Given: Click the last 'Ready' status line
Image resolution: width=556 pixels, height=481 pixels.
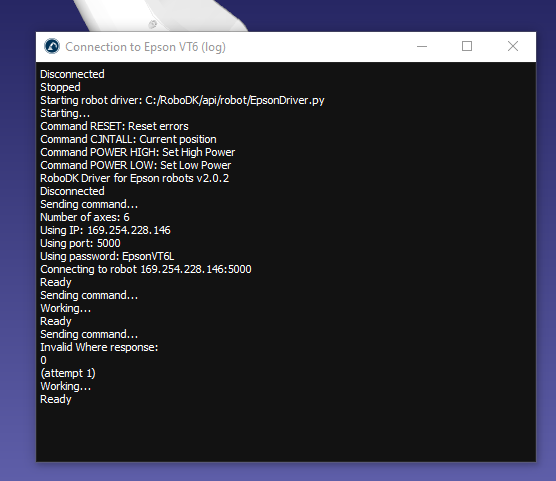Looking at the screenshot, I should (56, 400).
